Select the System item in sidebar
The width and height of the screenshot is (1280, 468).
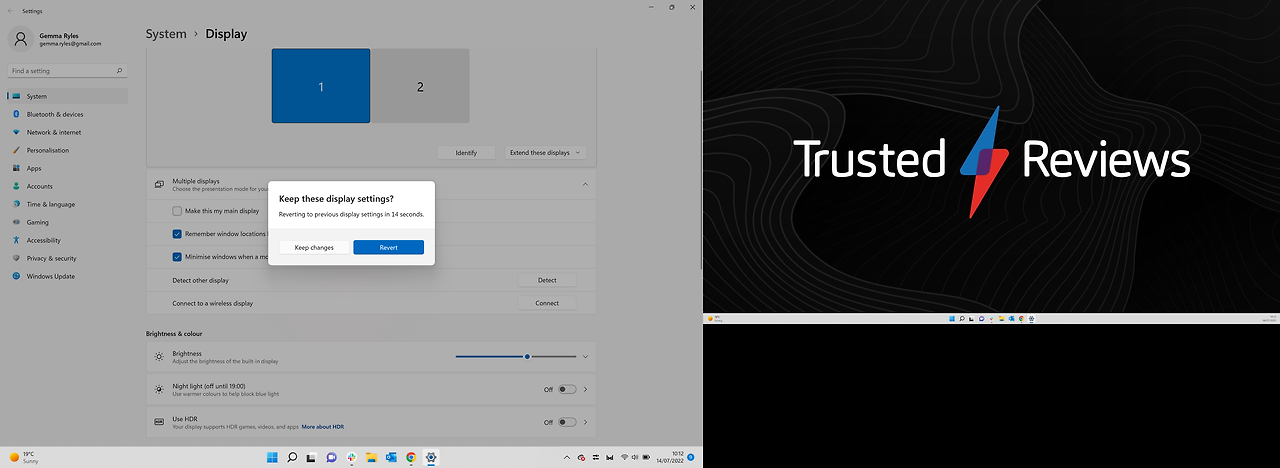[x=68, y=96]
